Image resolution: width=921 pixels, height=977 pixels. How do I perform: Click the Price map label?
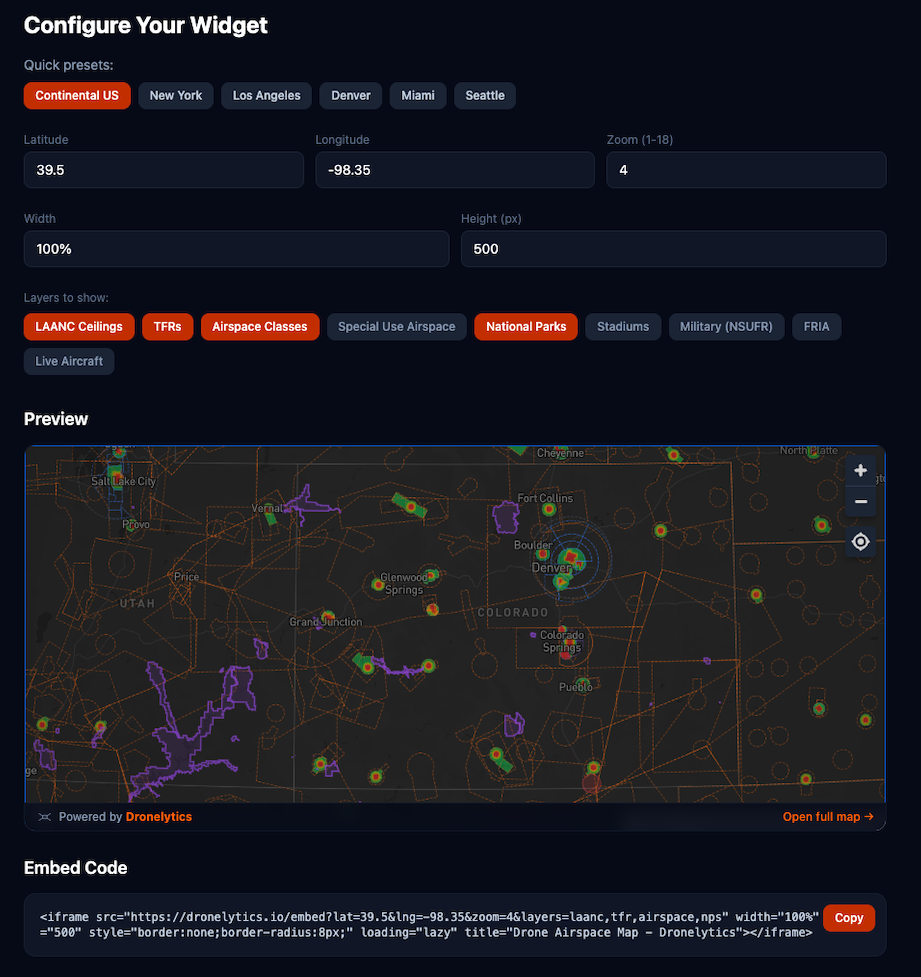(186, 576)
